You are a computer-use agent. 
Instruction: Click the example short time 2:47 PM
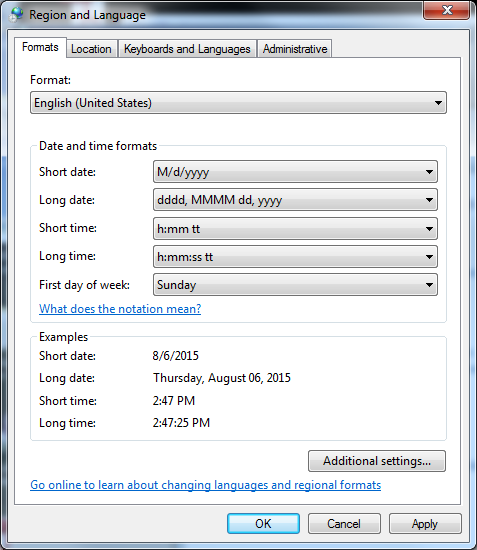point(174,401)
